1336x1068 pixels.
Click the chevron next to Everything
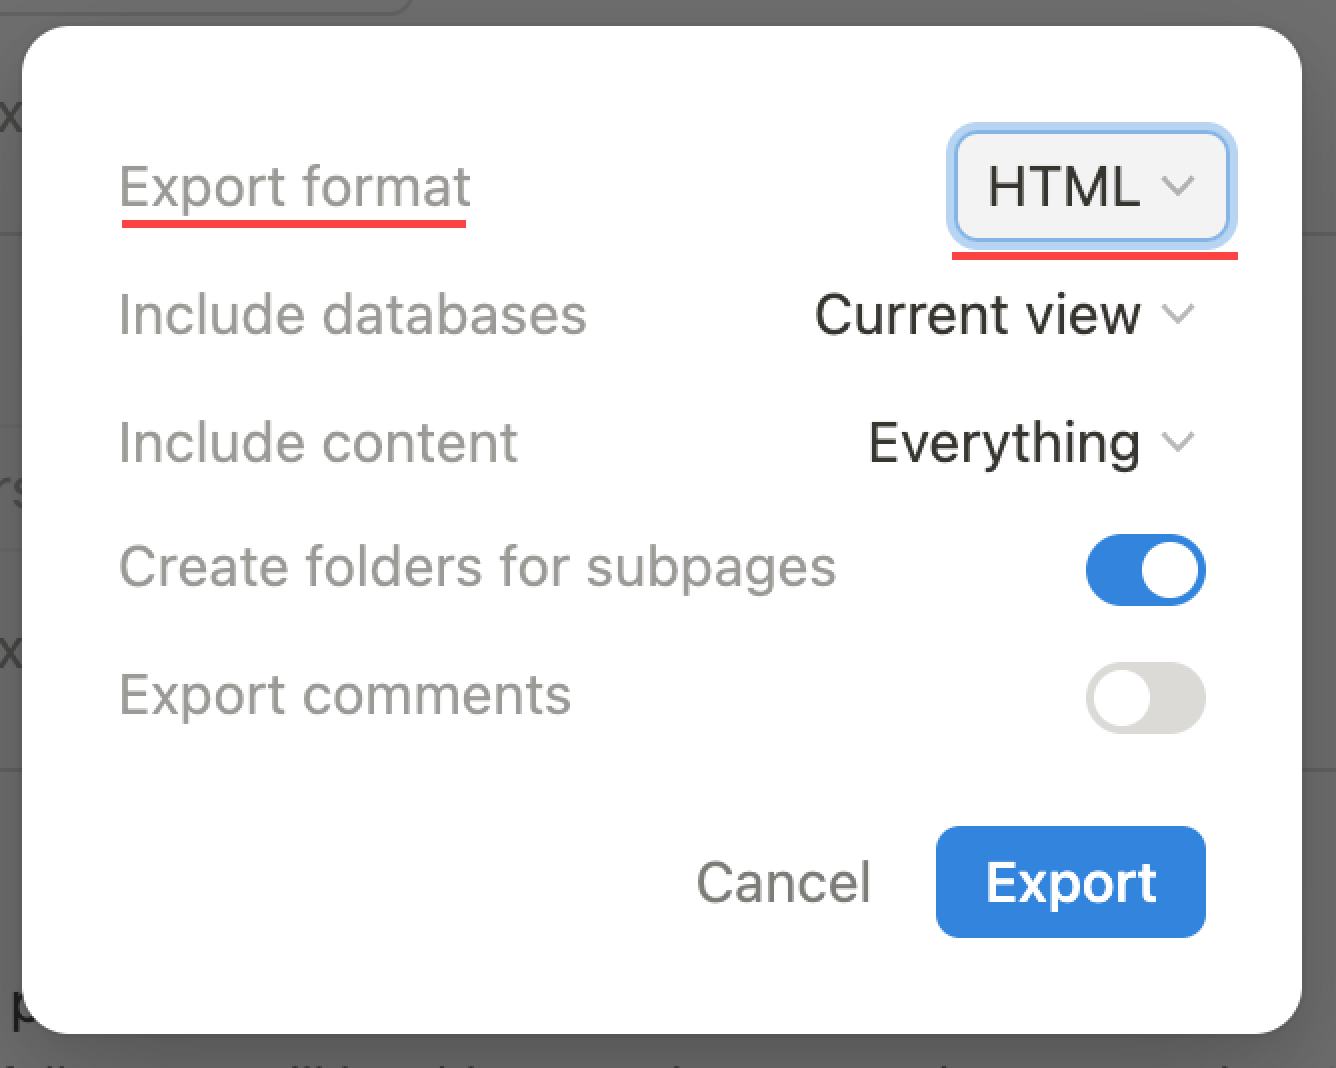pos(1180,443)
